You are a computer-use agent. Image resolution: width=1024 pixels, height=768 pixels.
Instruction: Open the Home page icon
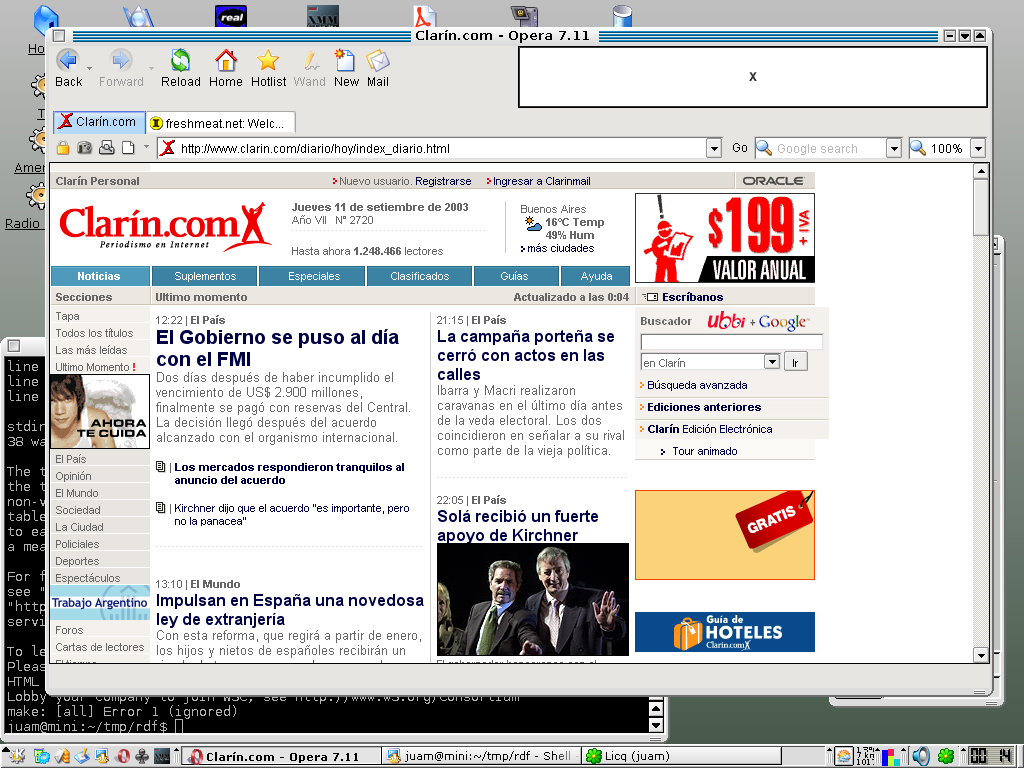click(225, 60)
